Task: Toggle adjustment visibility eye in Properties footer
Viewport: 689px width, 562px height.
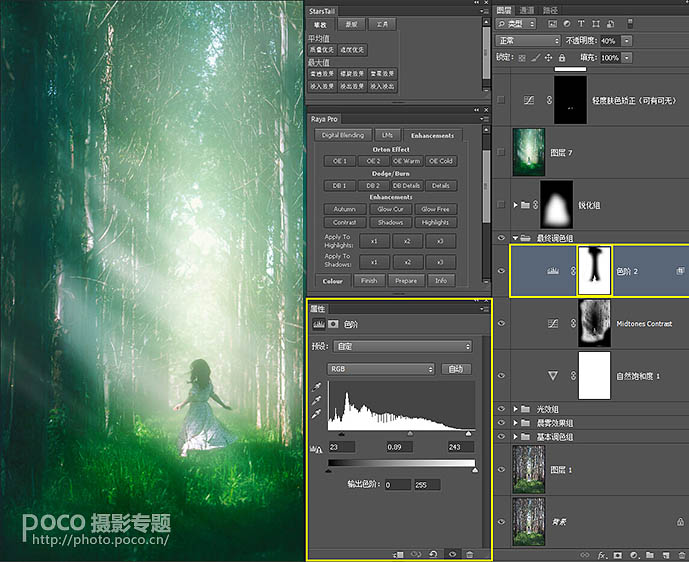Action: coord(452,555)
